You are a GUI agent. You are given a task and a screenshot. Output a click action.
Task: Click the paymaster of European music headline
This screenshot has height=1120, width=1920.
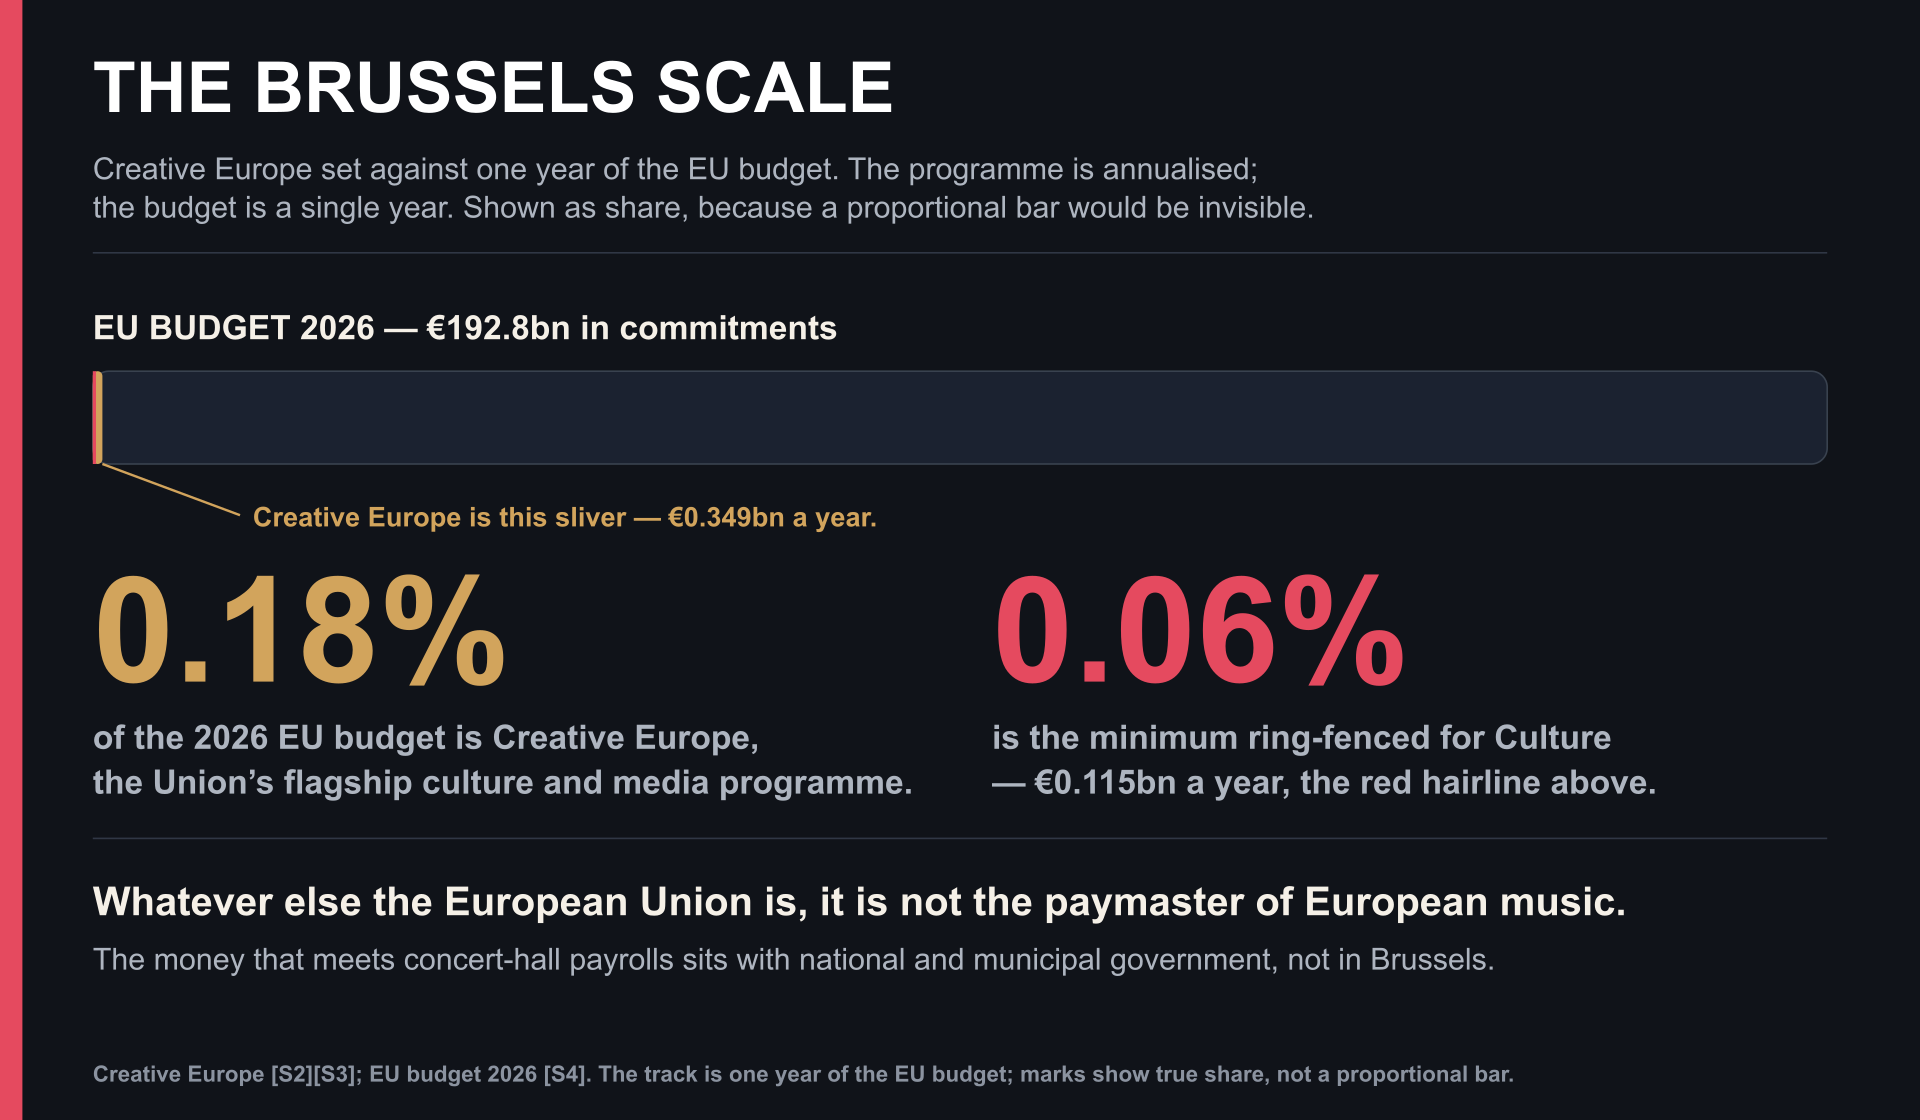coord(859,902)
